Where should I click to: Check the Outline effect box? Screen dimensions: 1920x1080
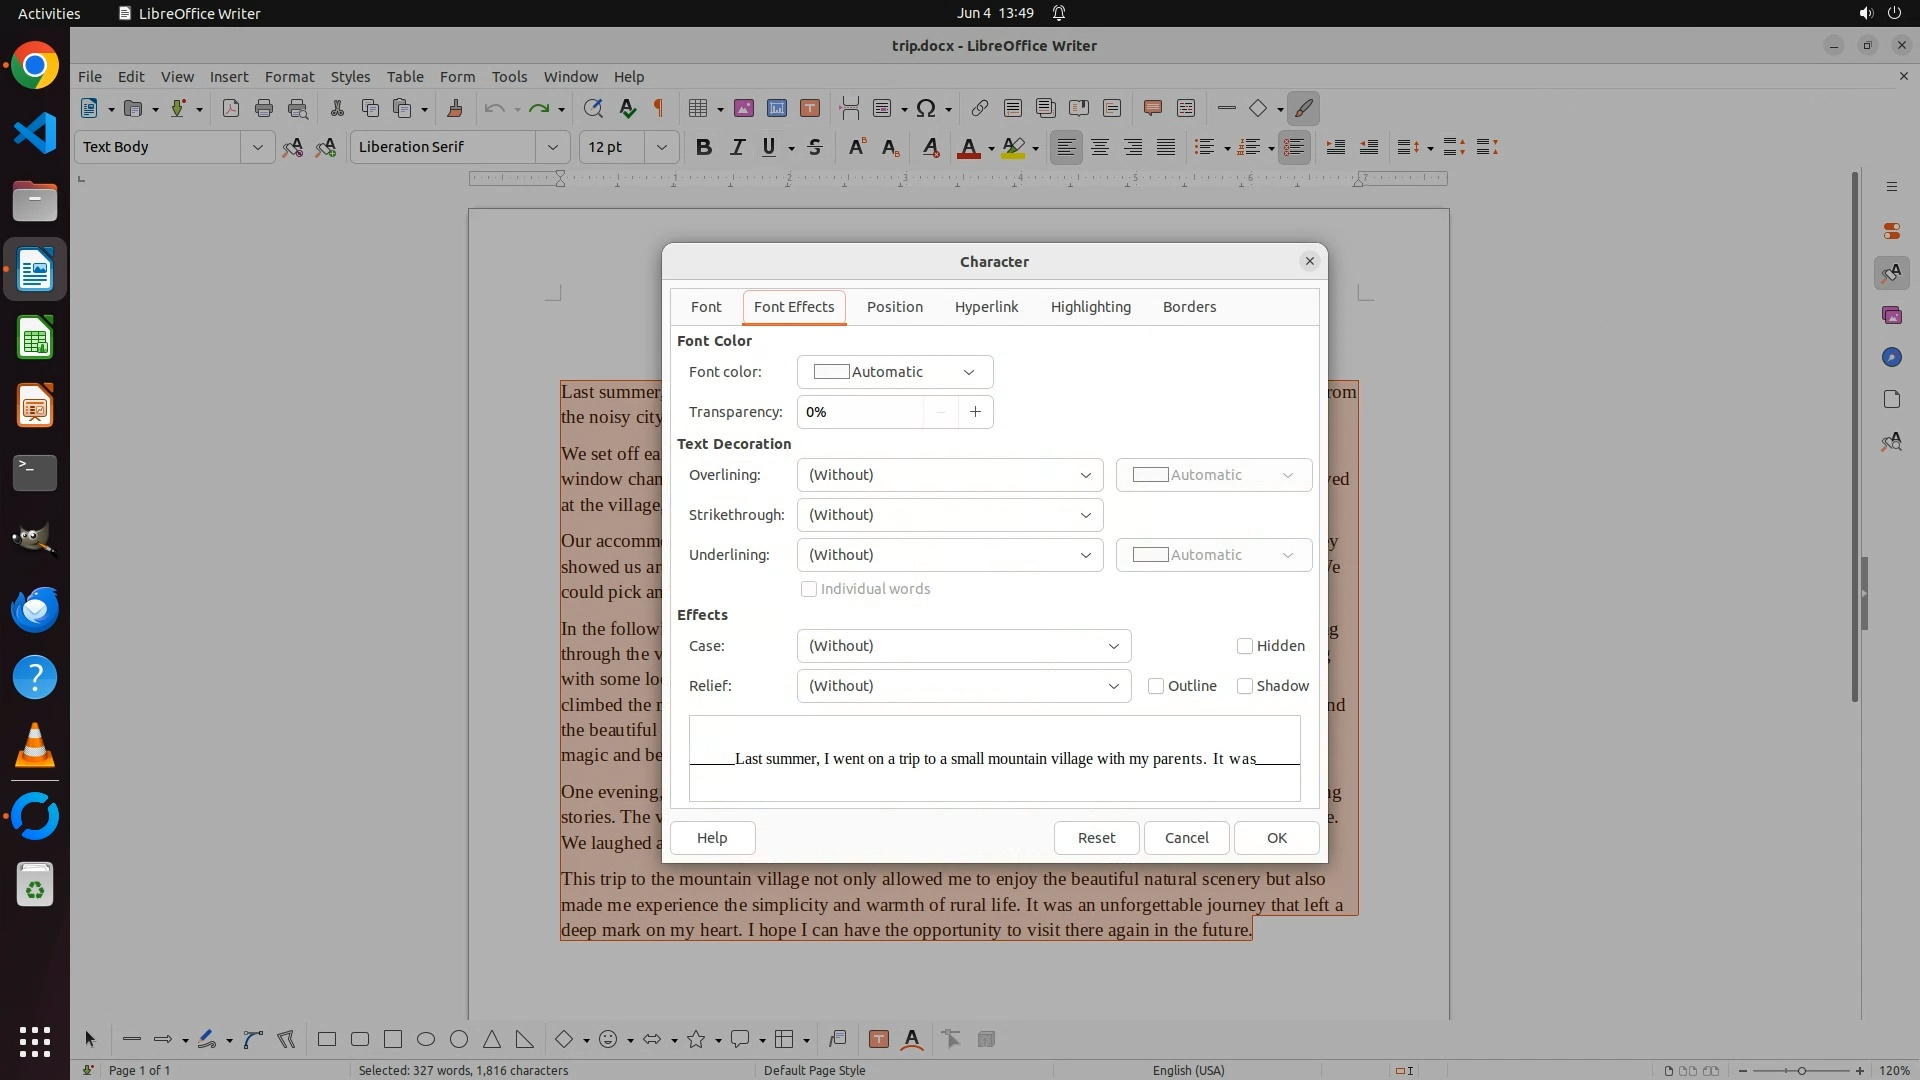click(1156, 686)
